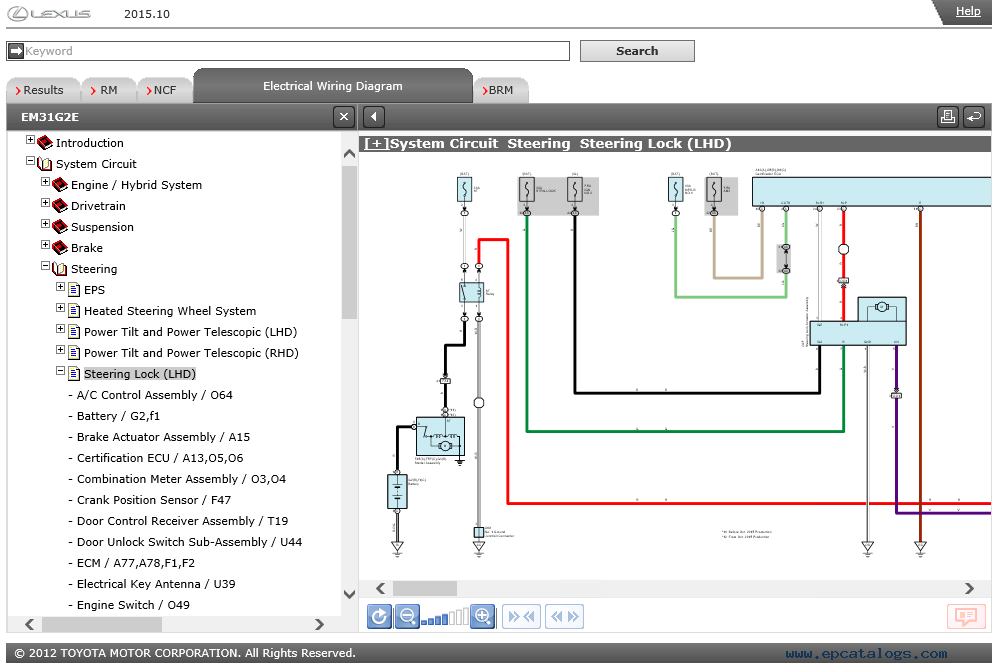Open the Results tab
998x670 pixels.
click(43, 90)
